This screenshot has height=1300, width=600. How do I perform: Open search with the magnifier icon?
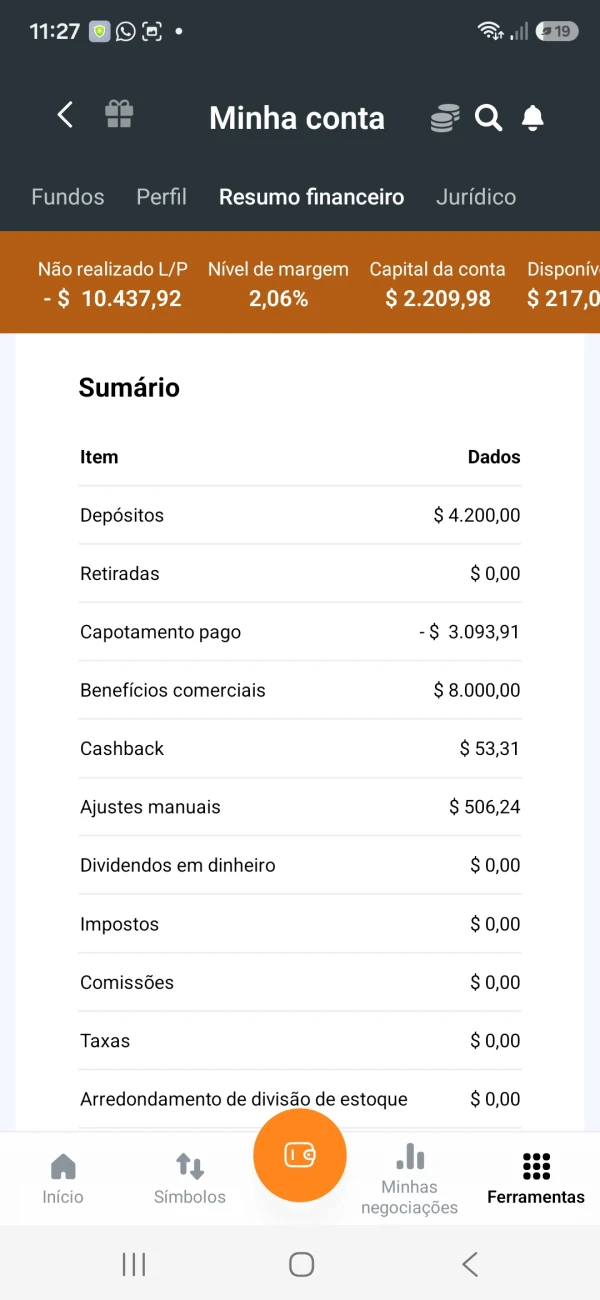point(488,118)
